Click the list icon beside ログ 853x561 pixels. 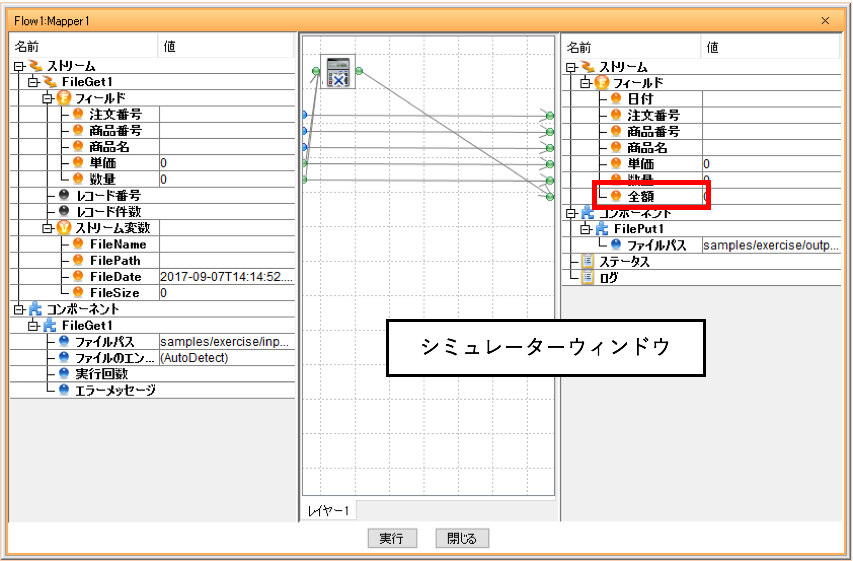pyautogui.click(x=588, y=278)
